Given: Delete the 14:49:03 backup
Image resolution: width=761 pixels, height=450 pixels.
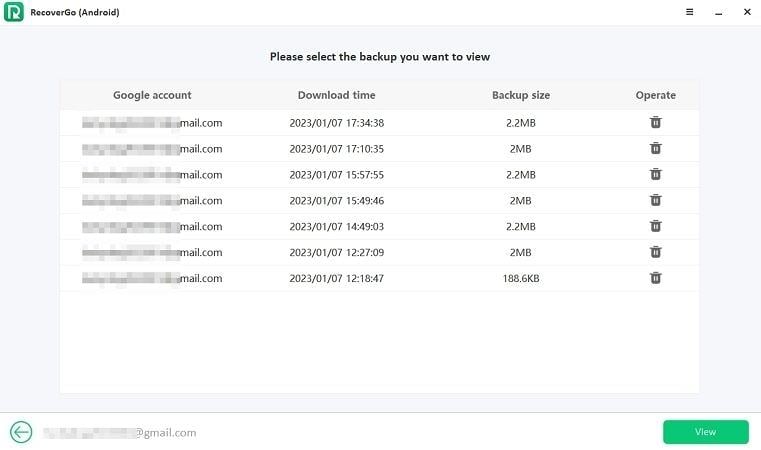Looking at the screenshot, I should point(655,226).
